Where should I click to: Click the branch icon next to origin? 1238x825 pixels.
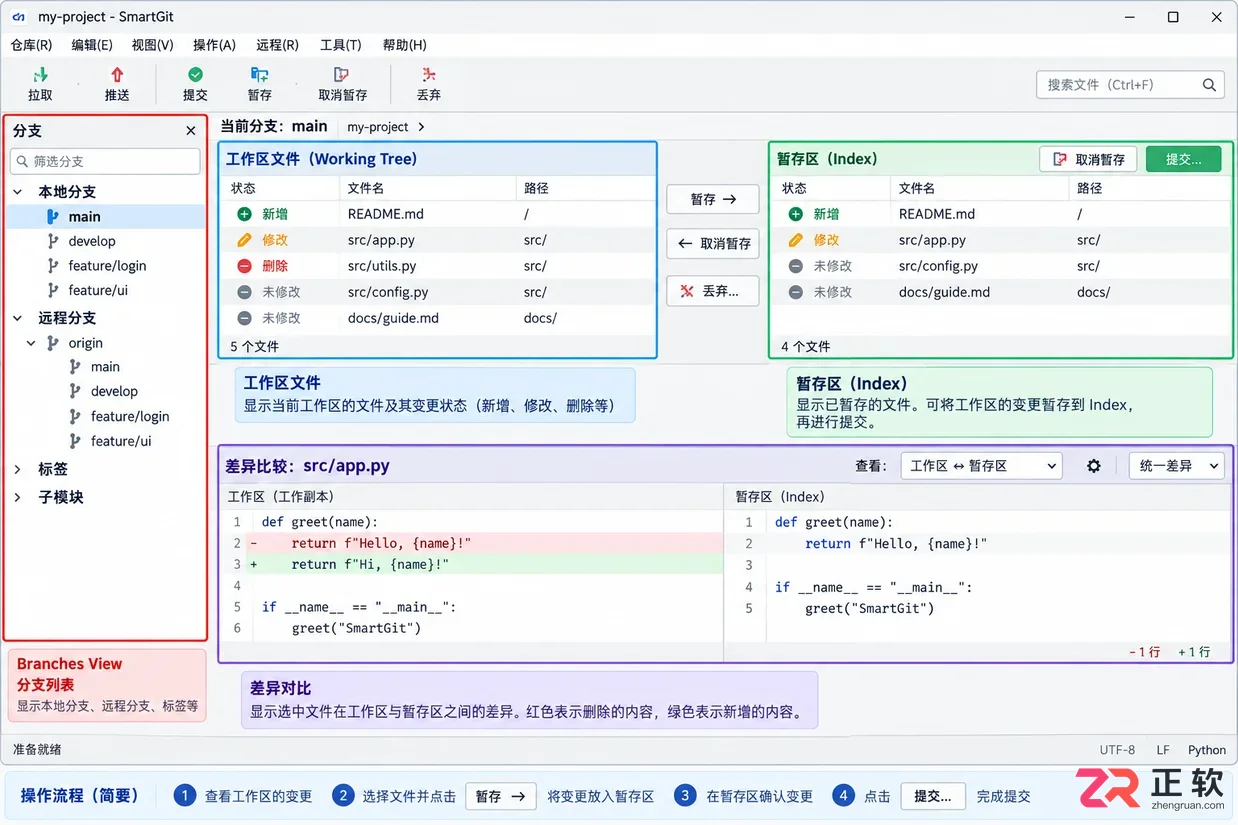click(x=53, y=343)
